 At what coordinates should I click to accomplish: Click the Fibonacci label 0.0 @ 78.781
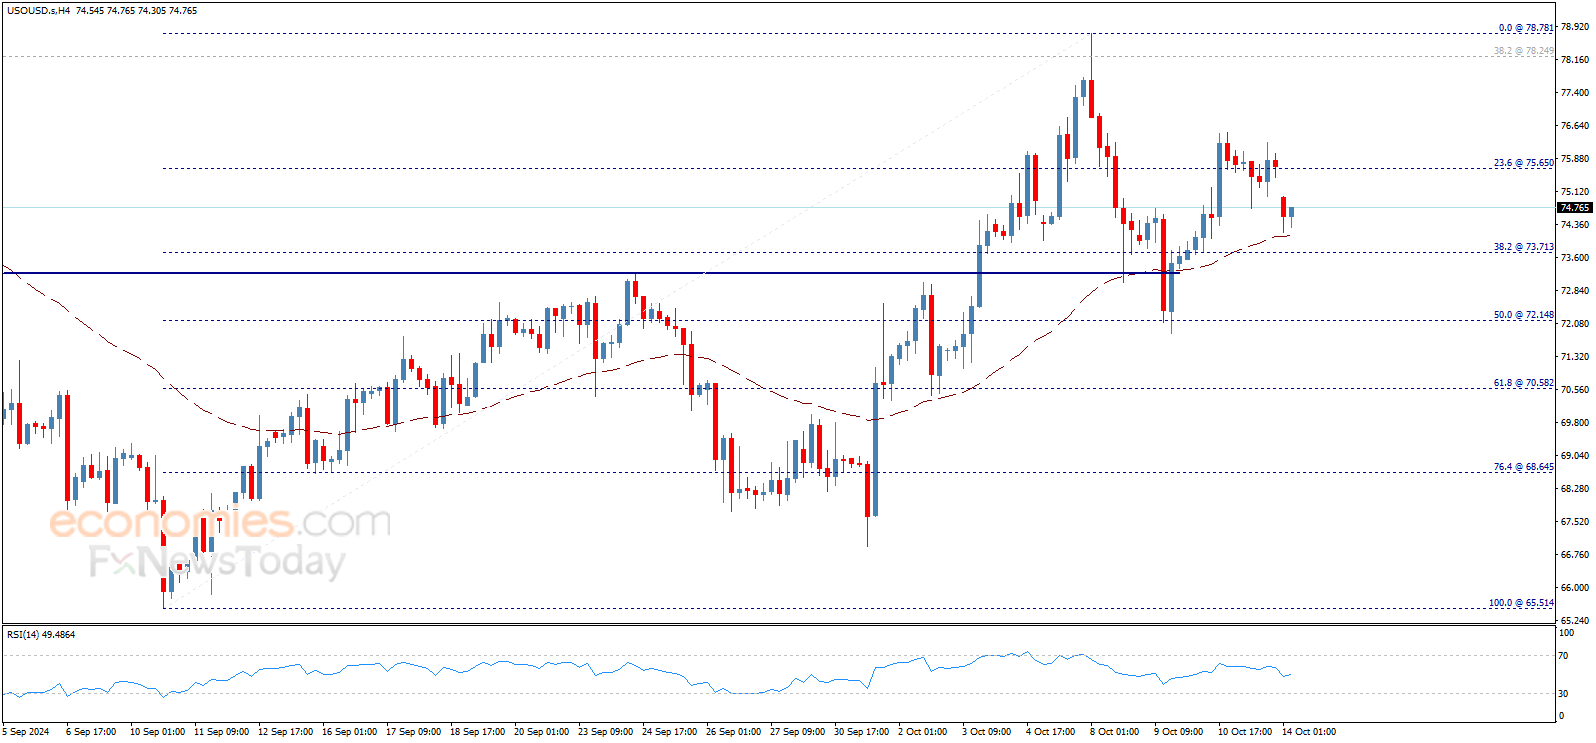pyautogui.click(x=1526, y=28)
